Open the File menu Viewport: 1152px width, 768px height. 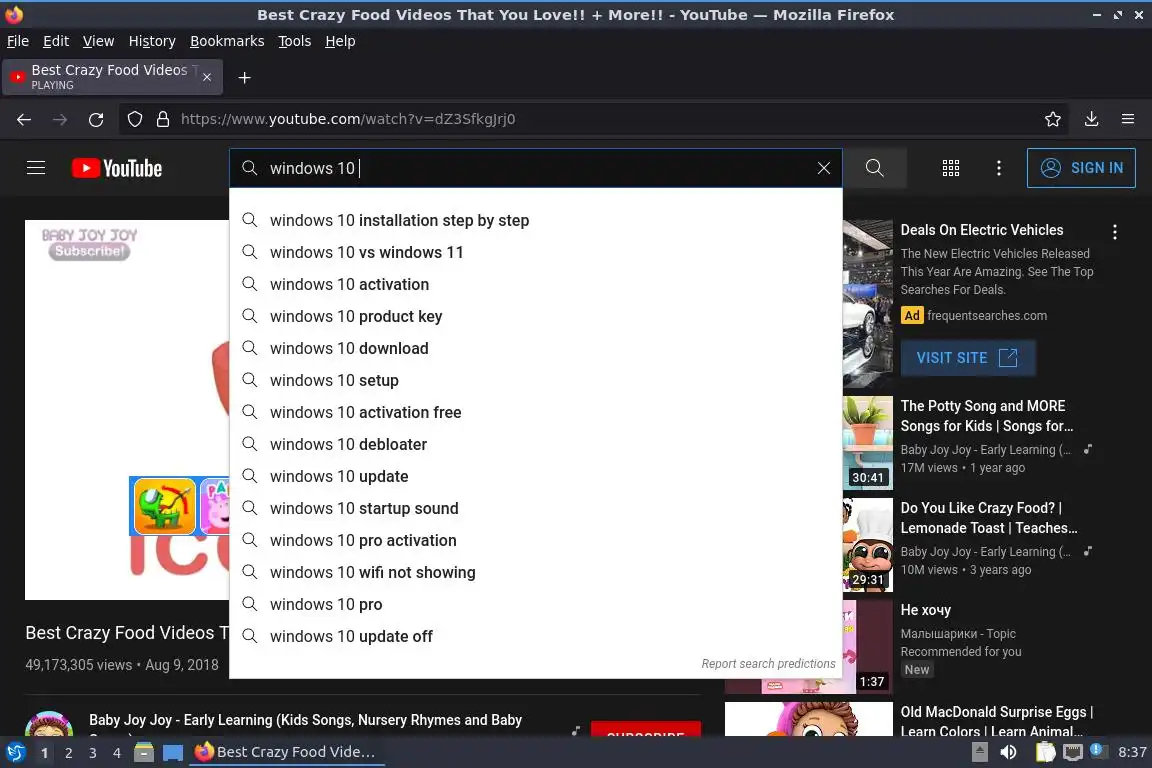pyautogui.click(x=18, y=41)
